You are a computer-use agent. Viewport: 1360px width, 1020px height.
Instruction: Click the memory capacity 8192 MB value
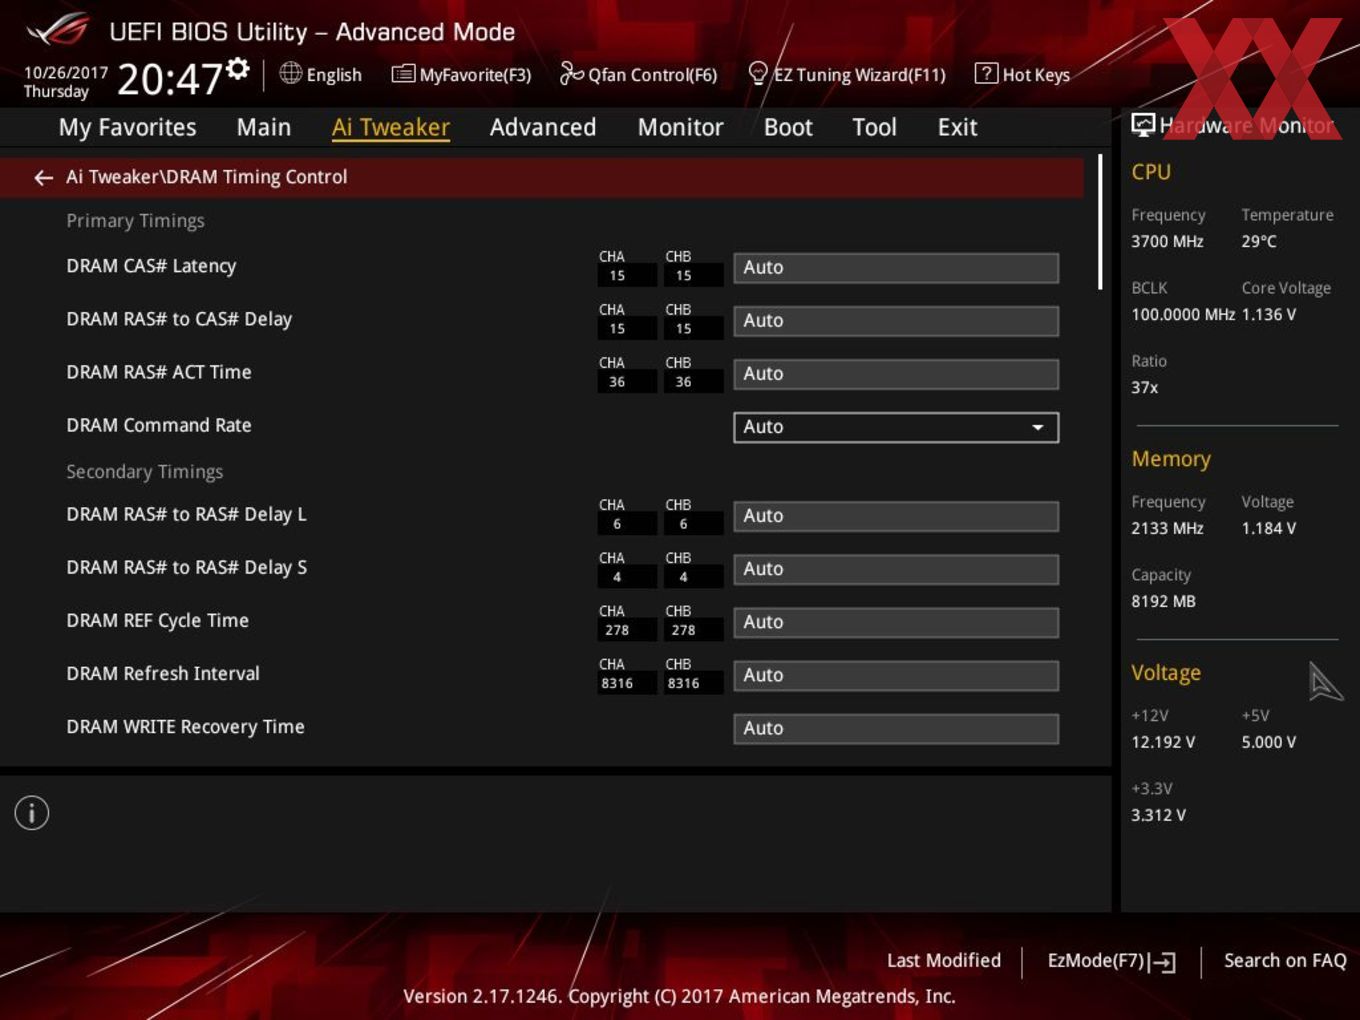click(1163, 601)
